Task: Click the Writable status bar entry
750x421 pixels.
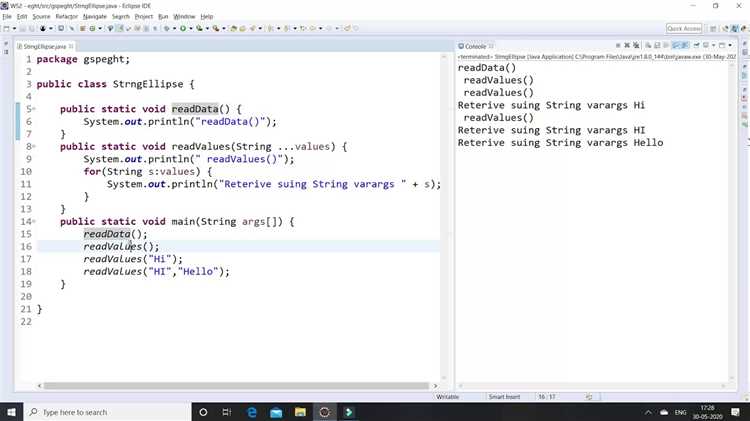Action: 447,397
